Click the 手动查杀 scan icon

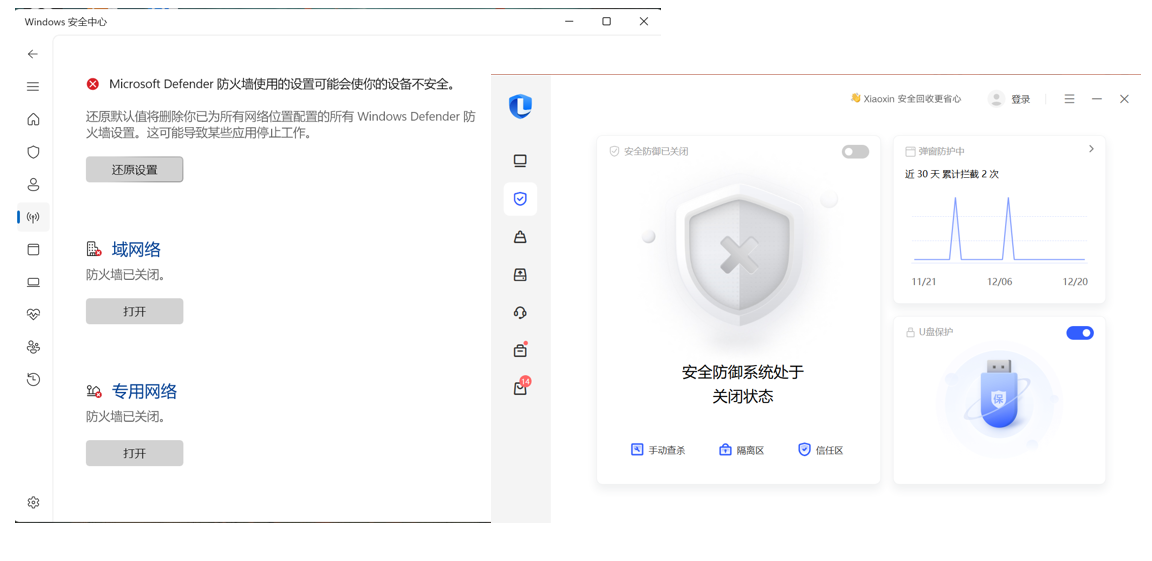(x=637, y=449)
